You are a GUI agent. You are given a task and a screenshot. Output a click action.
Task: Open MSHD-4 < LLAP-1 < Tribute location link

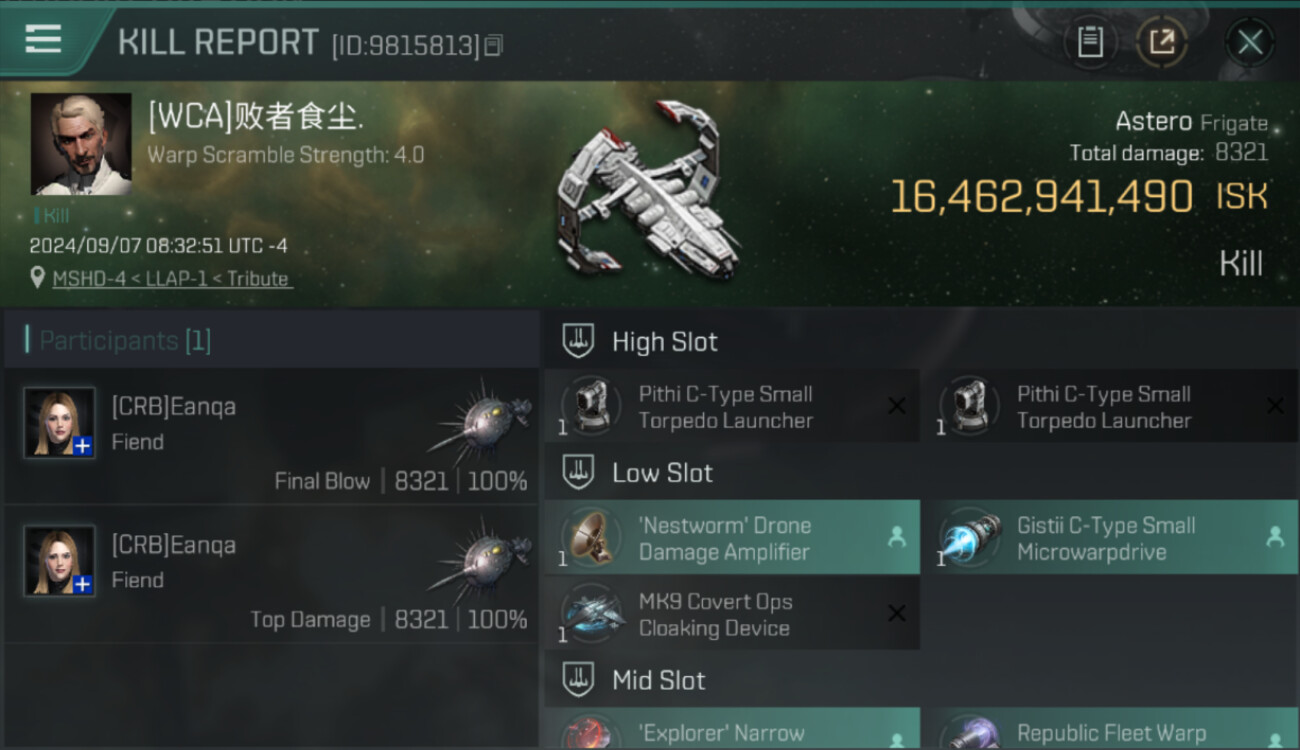172,279
